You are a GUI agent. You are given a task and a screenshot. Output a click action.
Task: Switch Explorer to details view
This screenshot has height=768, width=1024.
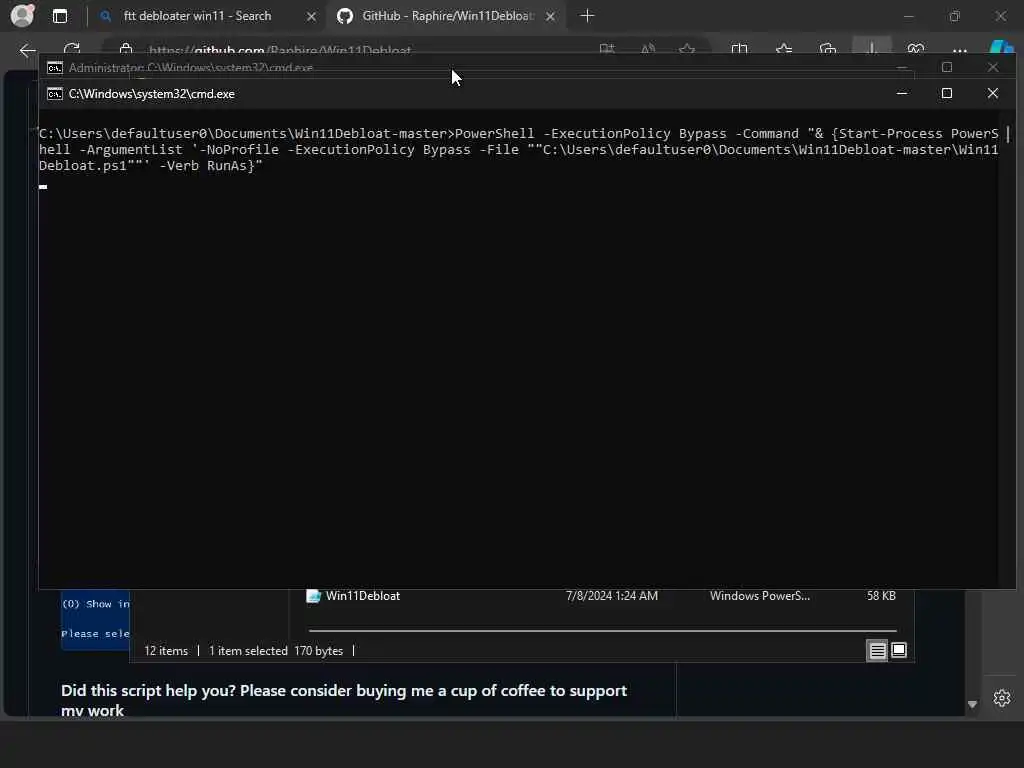(877, 650)
